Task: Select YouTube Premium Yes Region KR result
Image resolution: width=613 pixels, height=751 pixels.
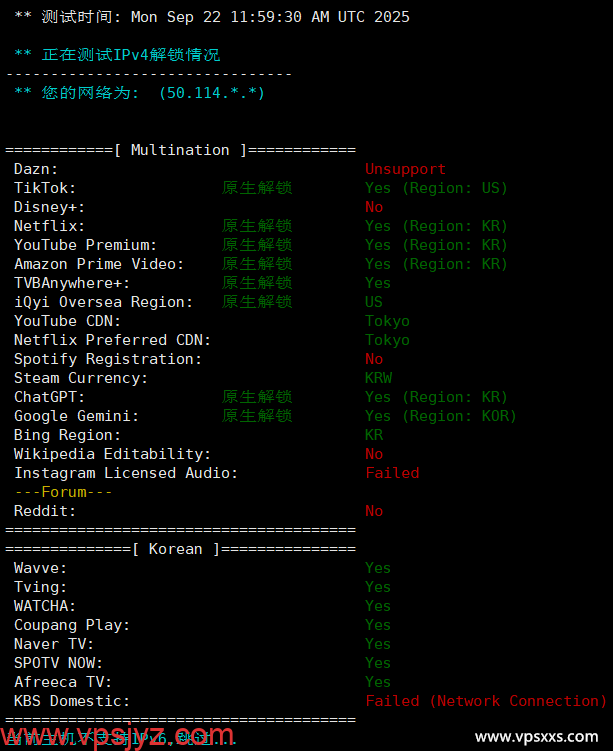Action: [x=436, y=245]
